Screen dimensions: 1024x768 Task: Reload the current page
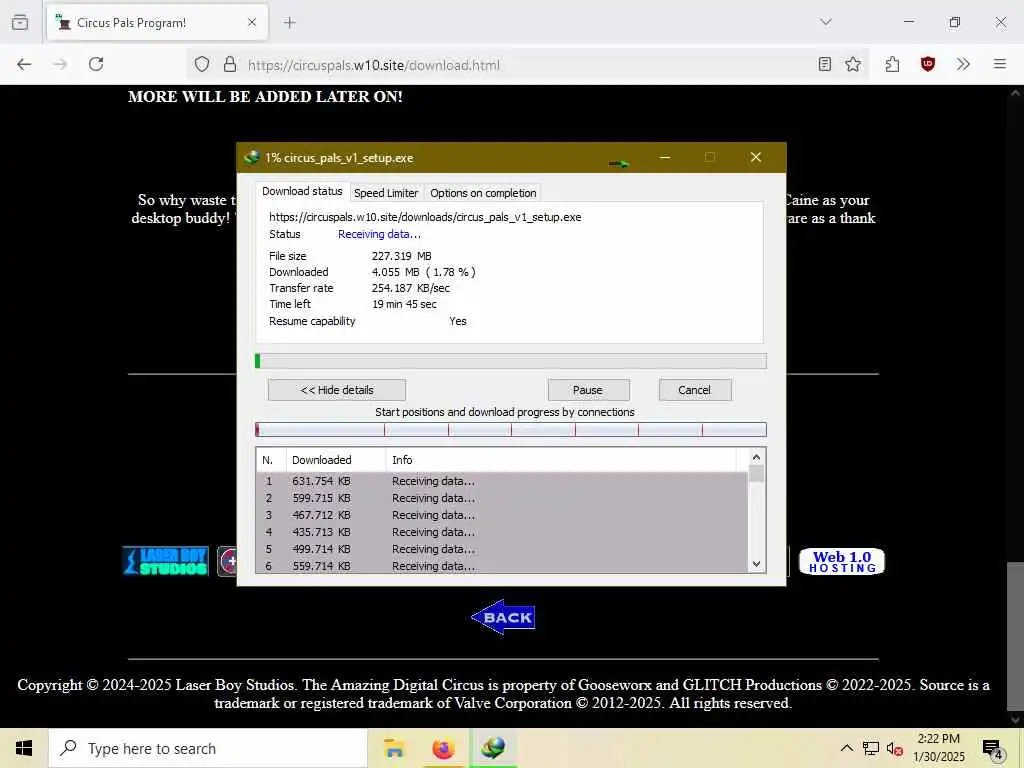point(96,64)
